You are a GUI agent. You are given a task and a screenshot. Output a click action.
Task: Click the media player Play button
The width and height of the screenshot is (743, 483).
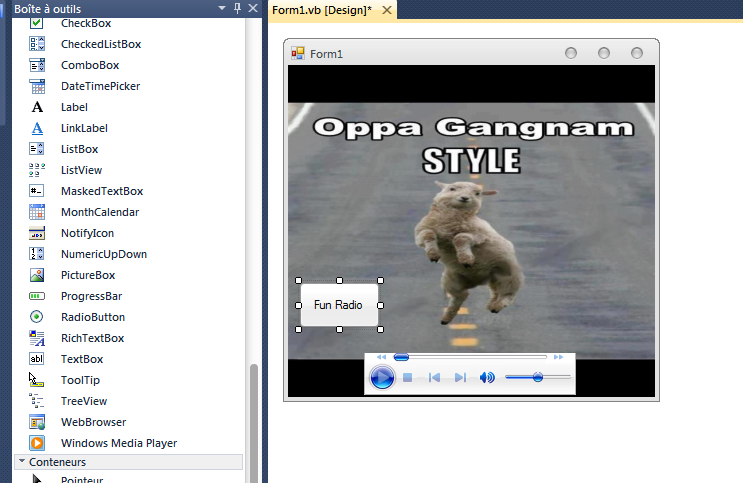click(x=382, y=377)
